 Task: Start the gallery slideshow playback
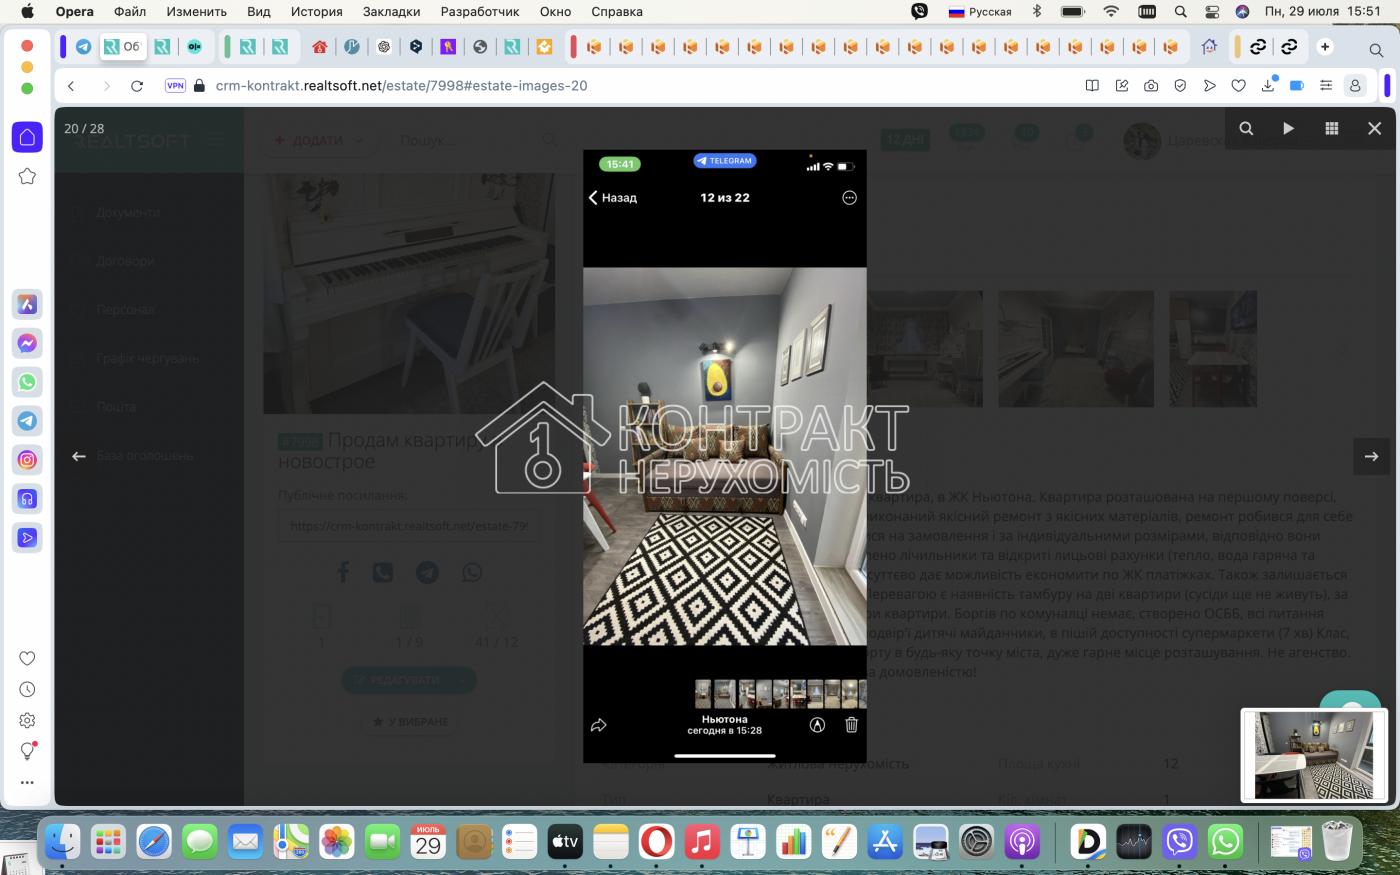click(x=1288, y=128)
